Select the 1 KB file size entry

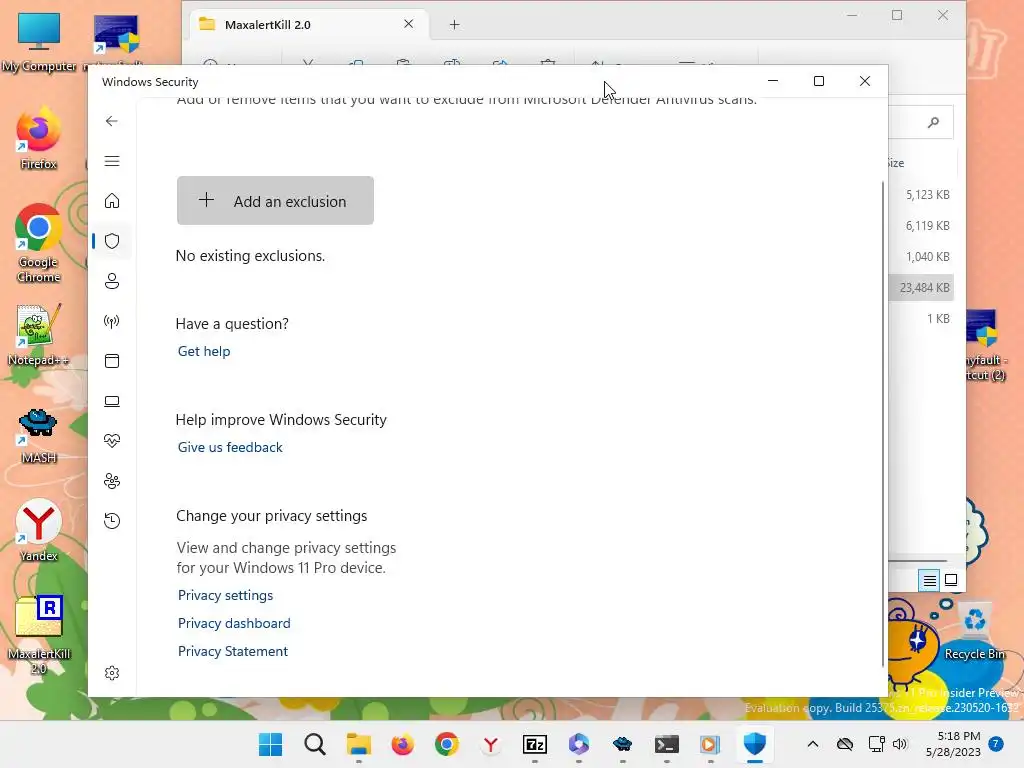938,319
